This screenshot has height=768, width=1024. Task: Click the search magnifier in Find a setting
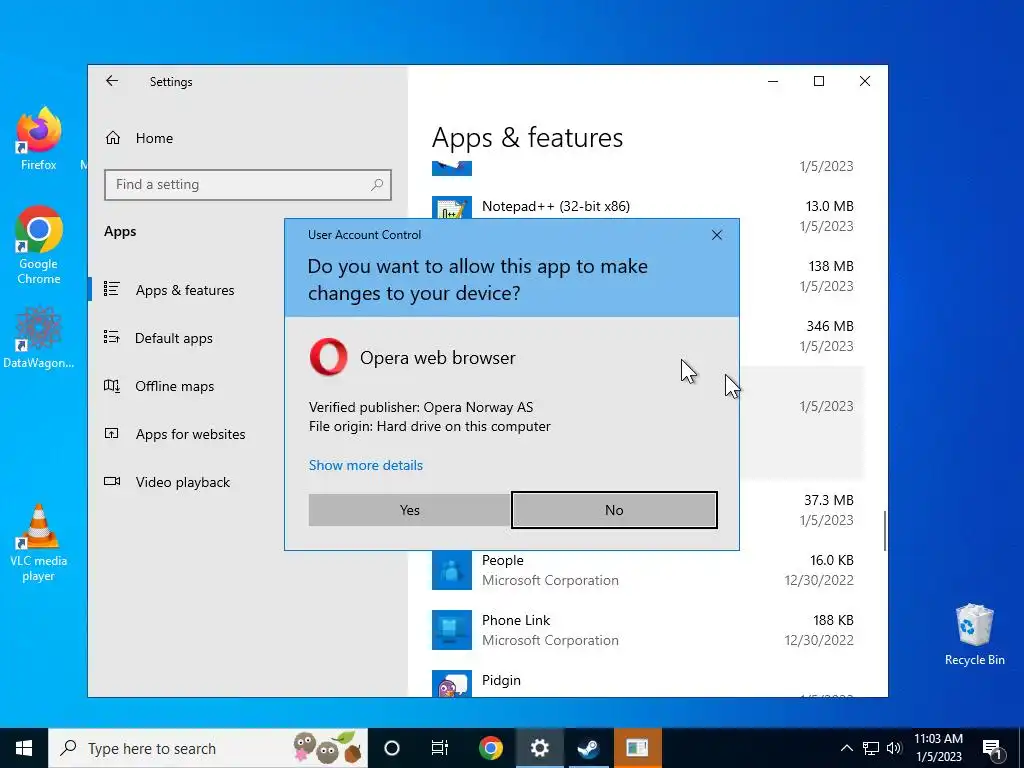click(x=377, y=185)
